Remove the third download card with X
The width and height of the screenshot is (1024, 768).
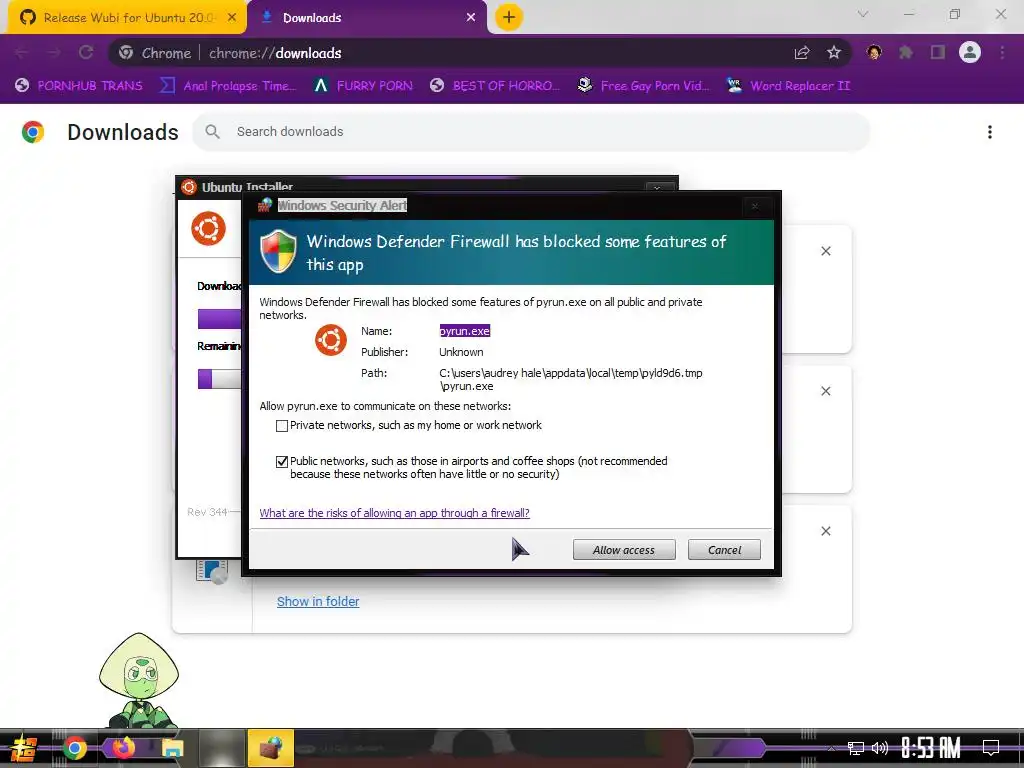[x=826, y=531]
